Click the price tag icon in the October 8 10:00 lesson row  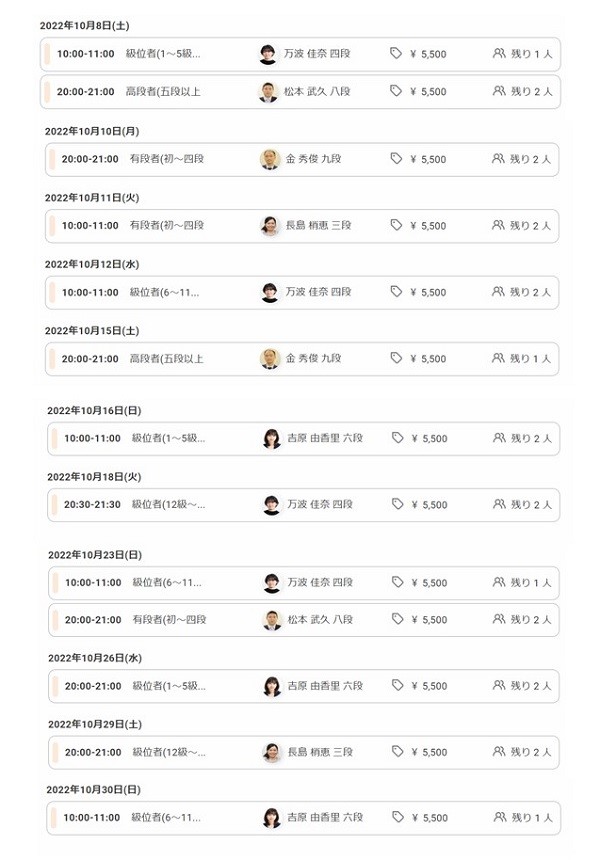click(396, 54)
